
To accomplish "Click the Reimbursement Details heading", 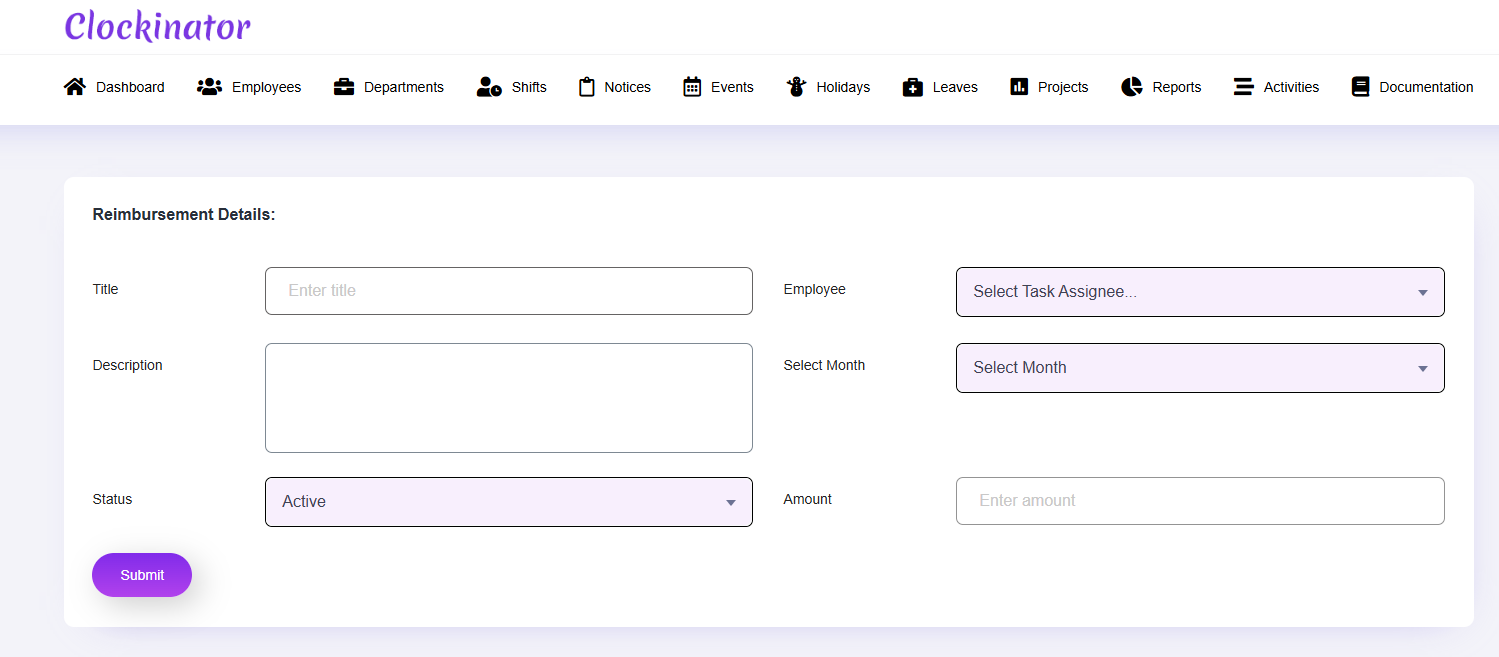I will (x=184, y=214).
